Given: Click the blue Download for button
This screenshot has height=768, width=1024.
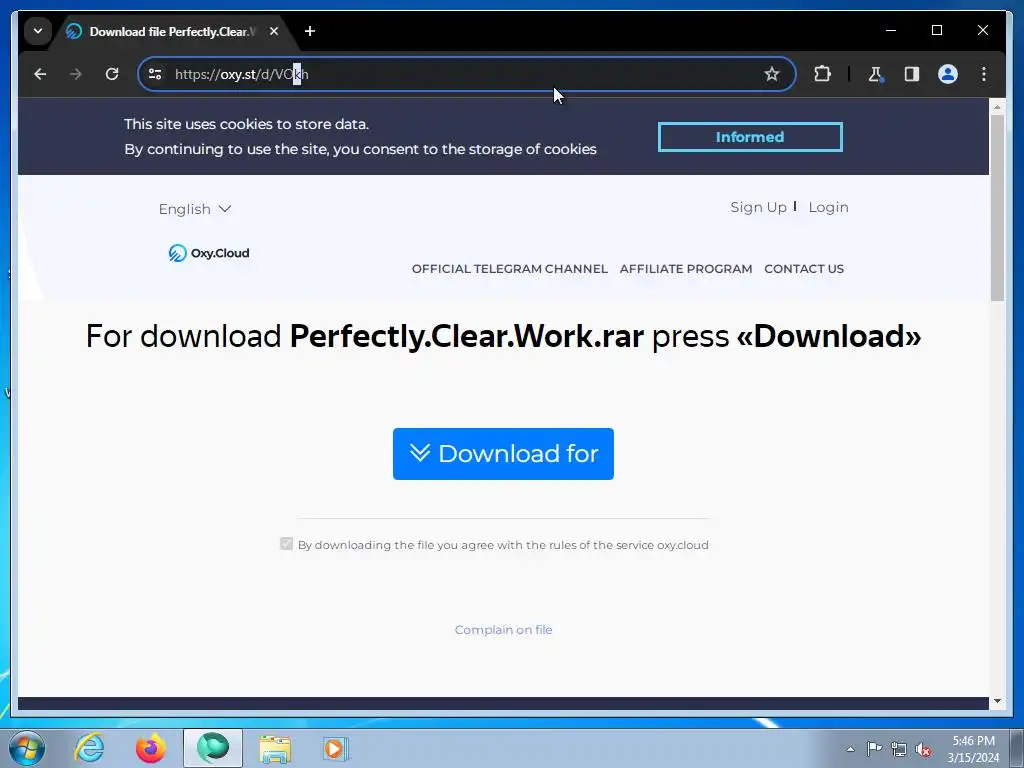Looking at the screenshot, I should [503, 454].
